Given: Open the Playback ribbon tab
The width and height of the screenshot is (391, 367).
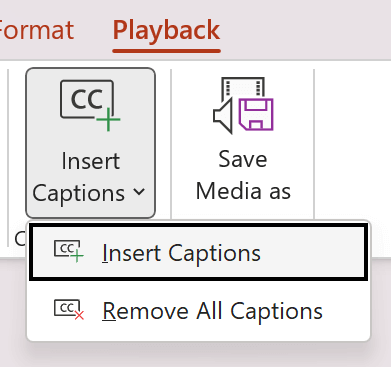Looking at the screenshot, I should pyautogui.click(x=166, y=30).
